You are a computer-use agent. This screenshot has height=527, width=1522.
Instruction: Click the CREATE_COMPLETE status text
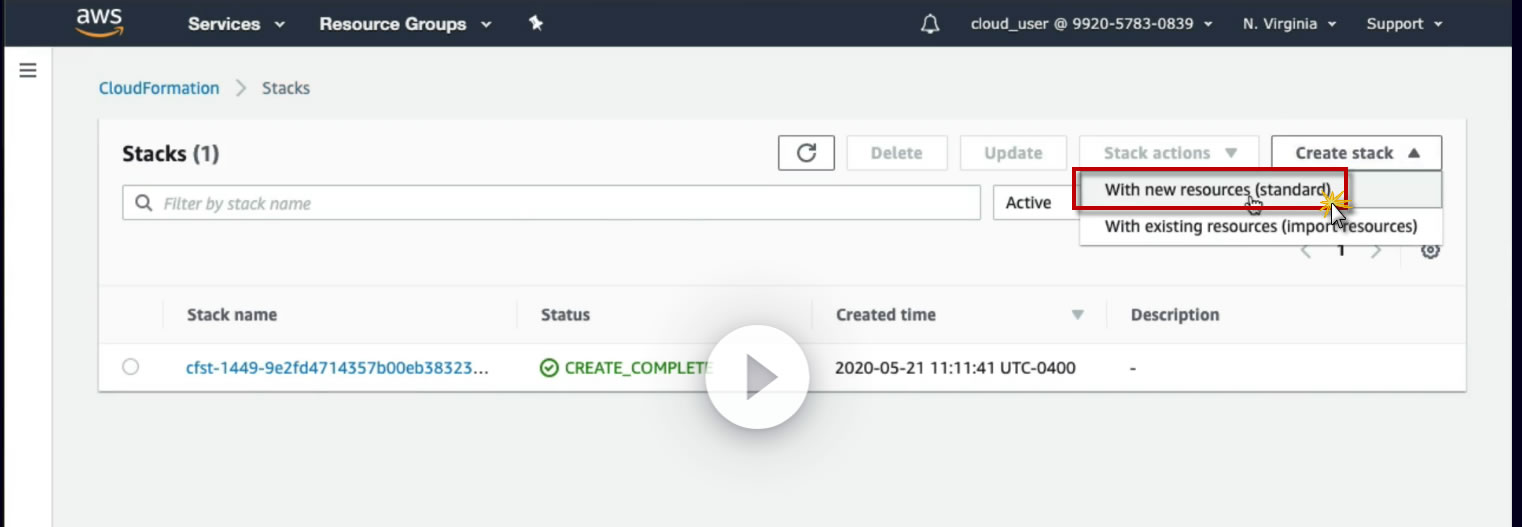pos(639,367)
